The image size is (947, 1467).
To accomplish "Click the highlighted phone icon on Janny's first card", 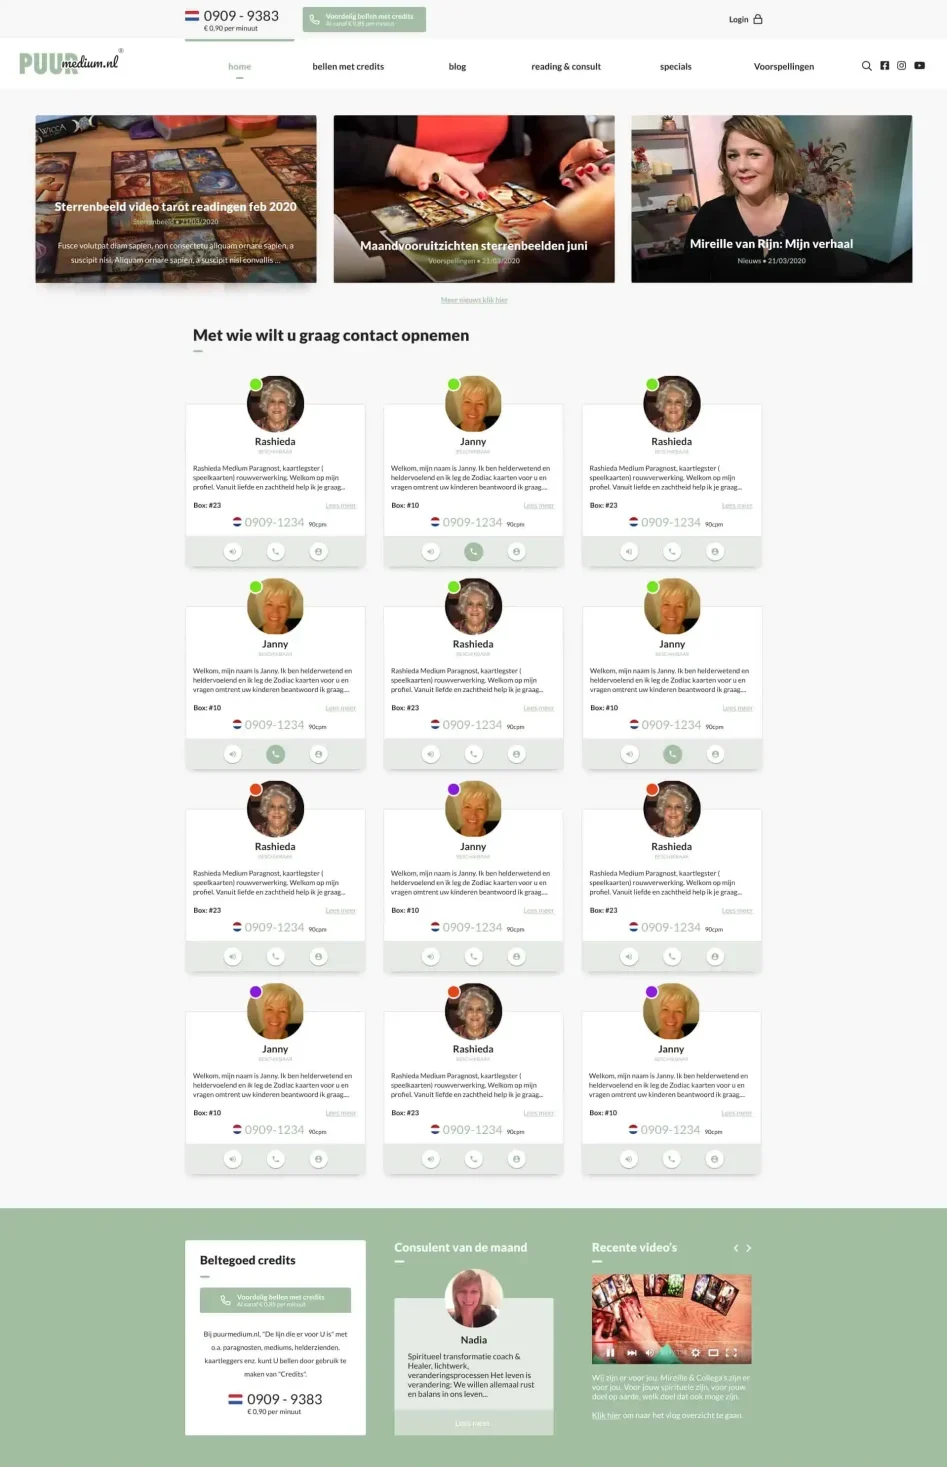I will pos(474,551).
